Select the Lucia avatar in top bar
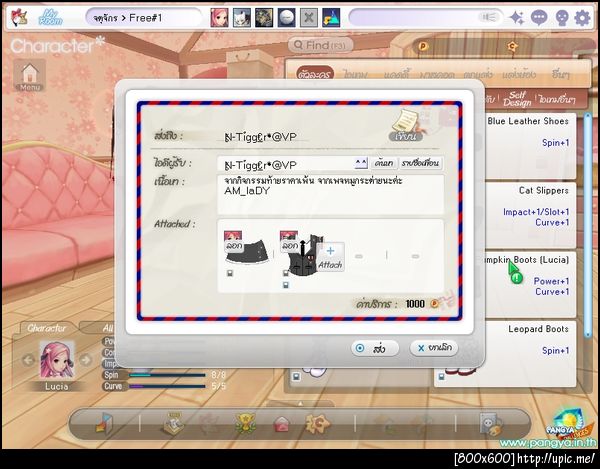This screenshot has height=469, width=600. pos(219,18)
